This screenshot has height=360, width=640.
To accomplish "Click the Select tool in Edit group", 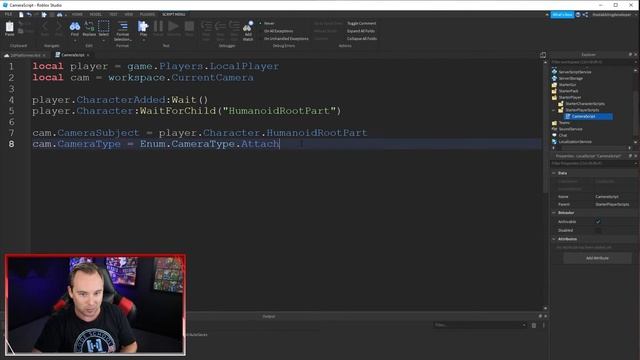I will (104, 27).
